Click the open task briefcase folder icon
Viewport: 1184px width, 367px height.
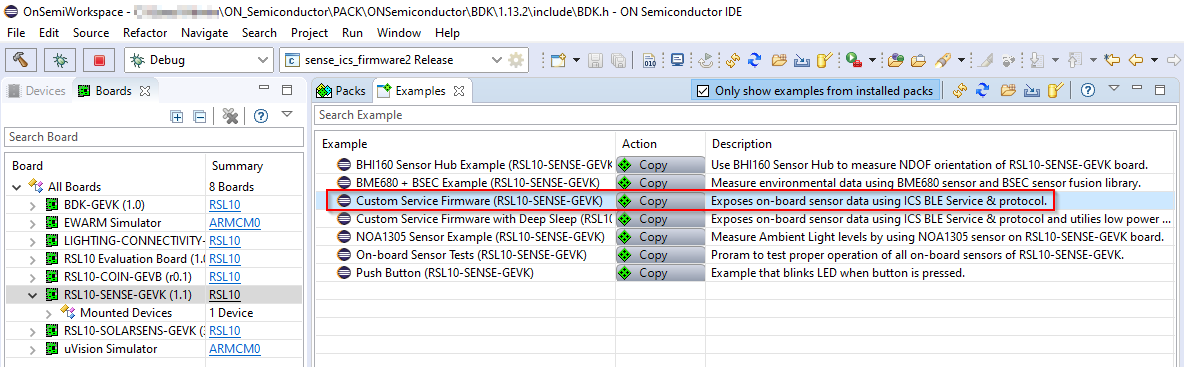click(919, 60)
